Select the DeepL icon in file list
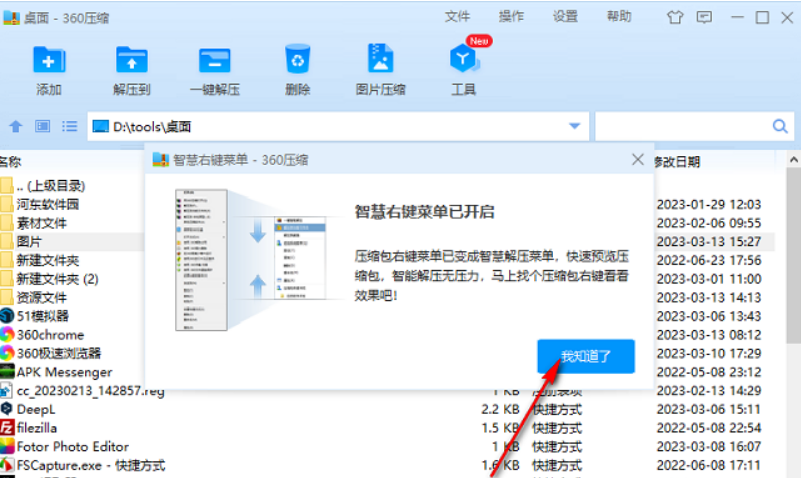 [7, 409]
